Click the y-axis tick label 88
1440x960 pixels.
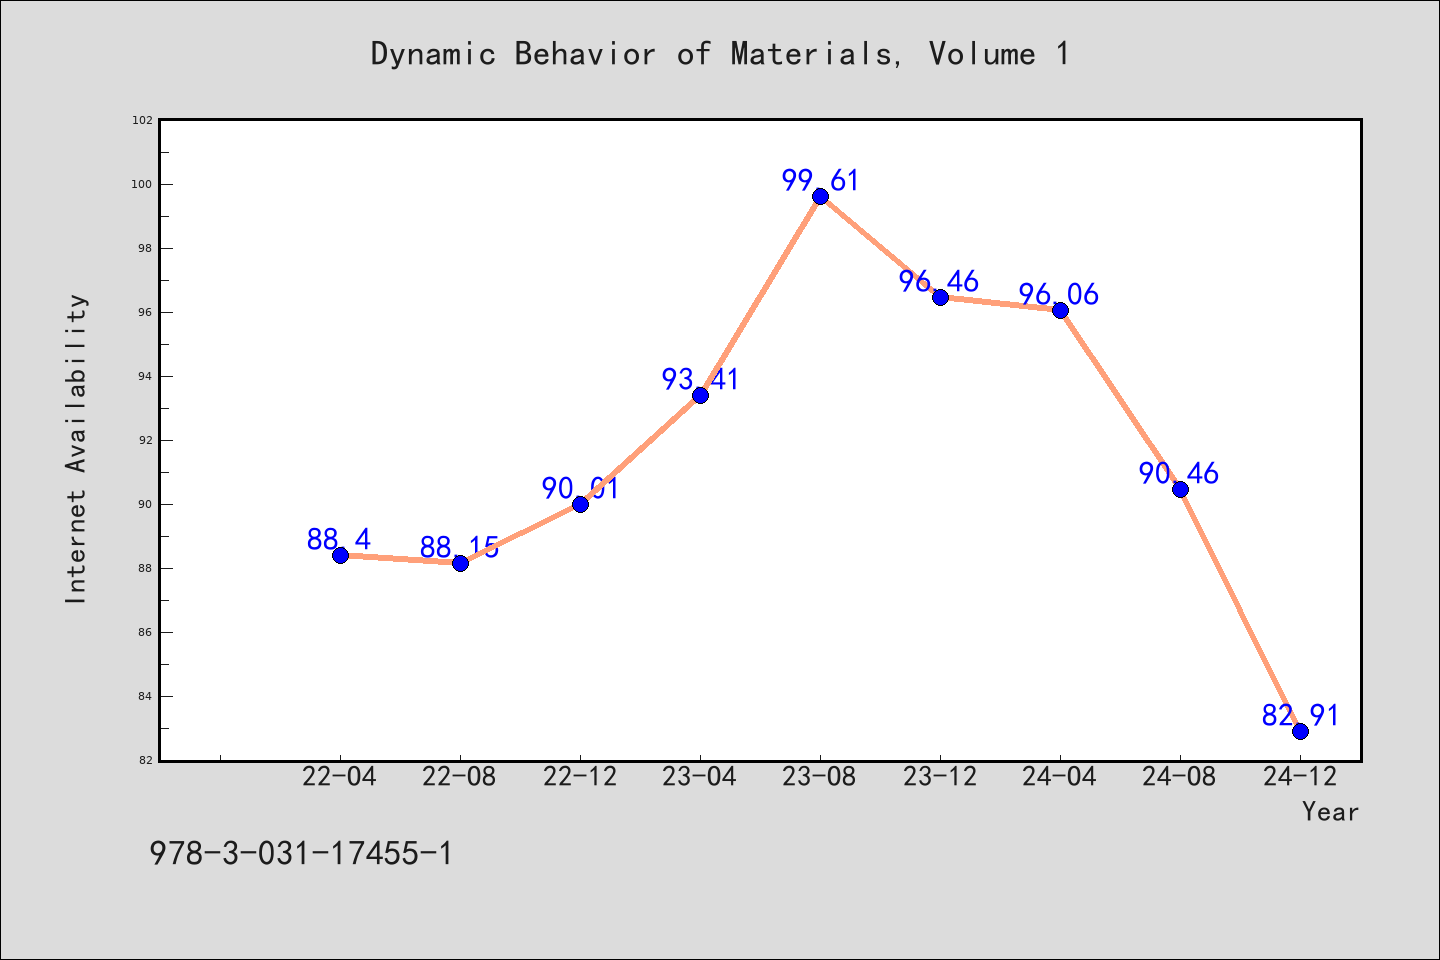[146, 568]
